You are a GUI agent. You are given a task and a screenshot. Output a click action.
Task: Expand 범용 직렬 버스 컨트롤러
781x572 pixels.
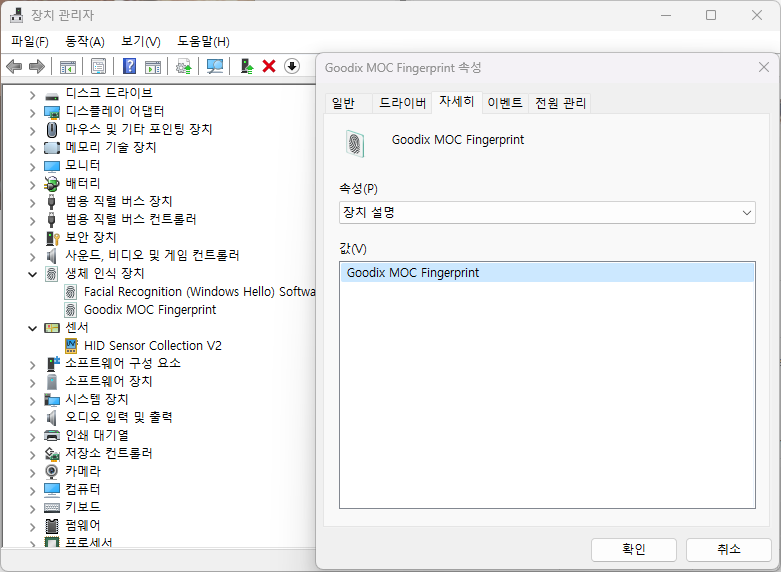click(32, 220)
